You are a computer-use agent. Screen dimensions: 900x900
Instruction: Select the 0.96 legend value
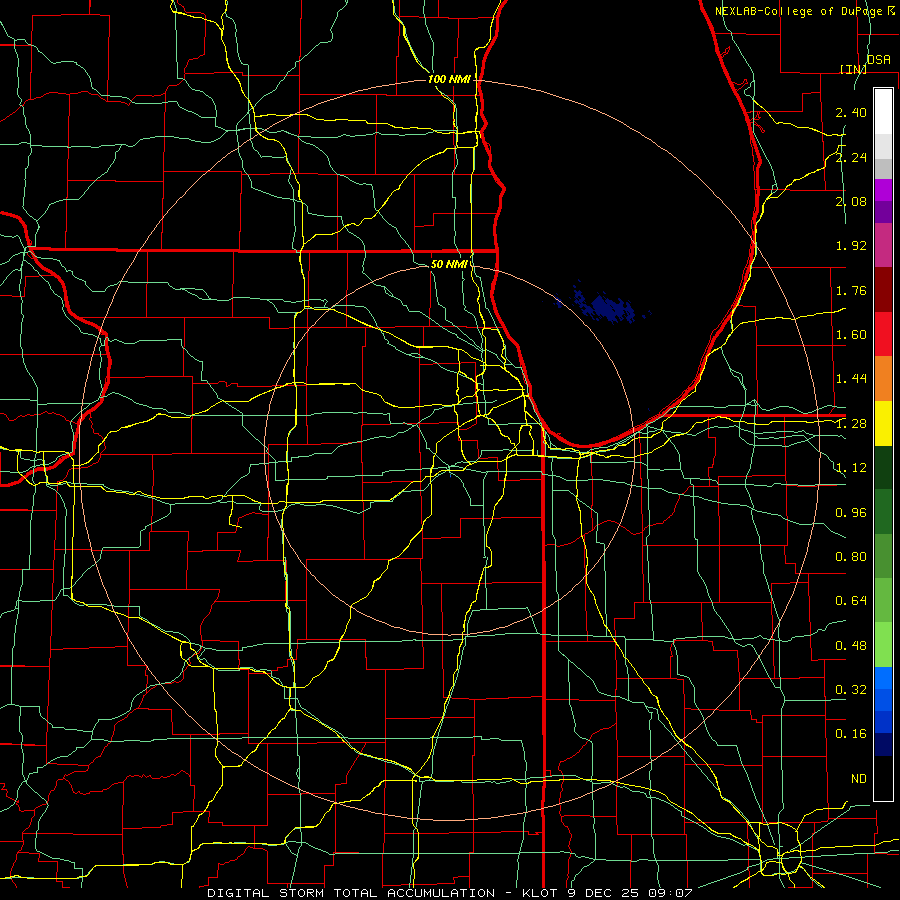[851, 512]
